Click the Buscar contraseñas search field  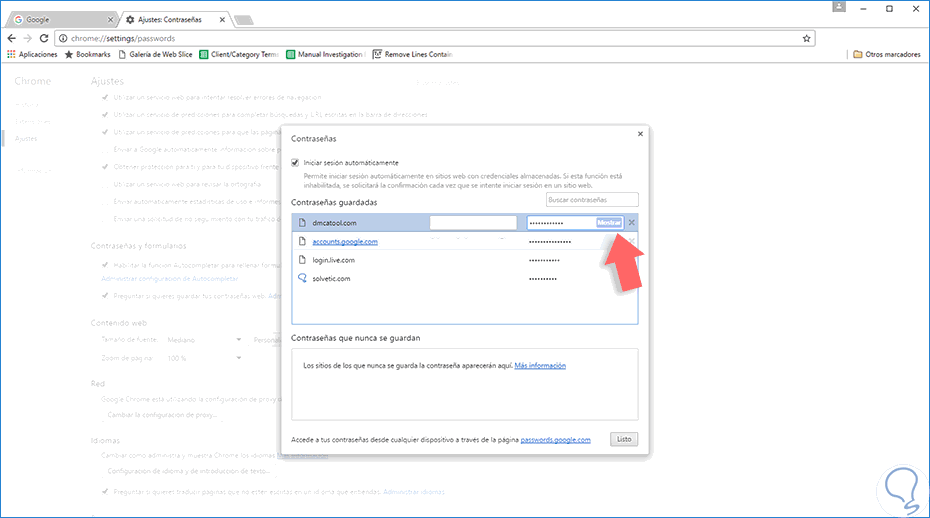point(592,200)
